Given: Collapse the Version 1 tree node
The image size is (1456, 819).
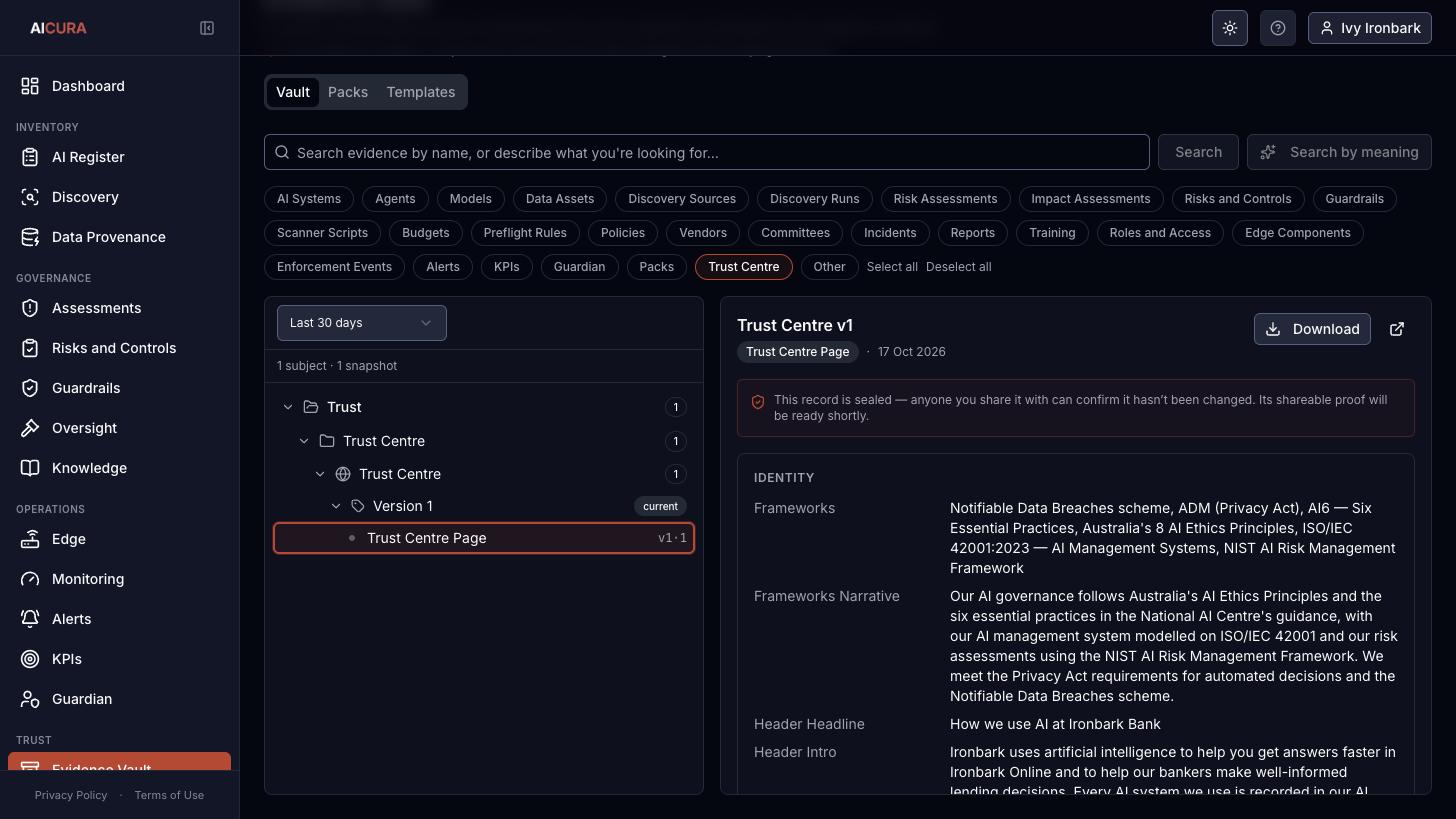Looking at the screenshot, I should click(336, 506).
